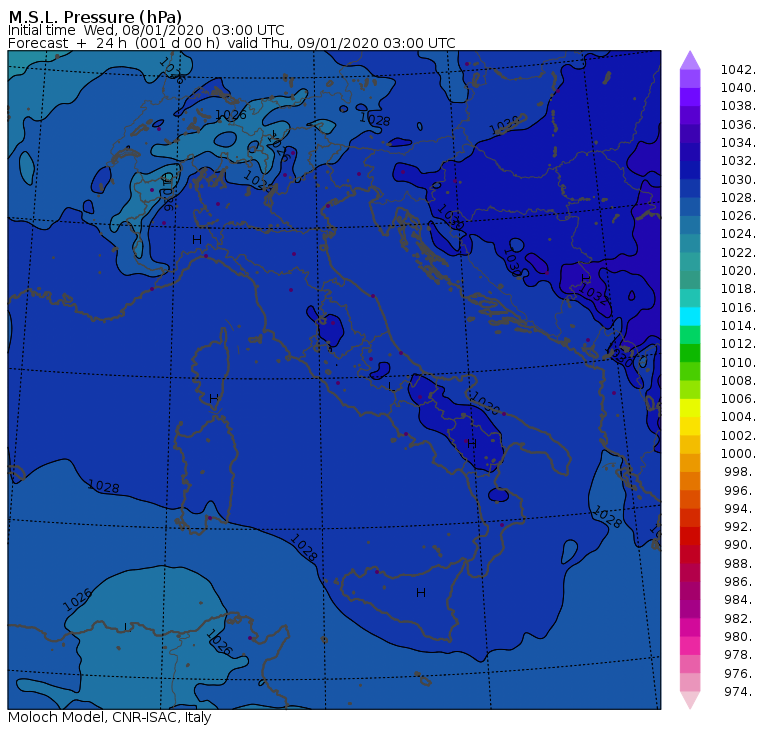Click the H marker over northern Corsica
The height and width of the screenshot is (731, 760).
tap(213, 398)
